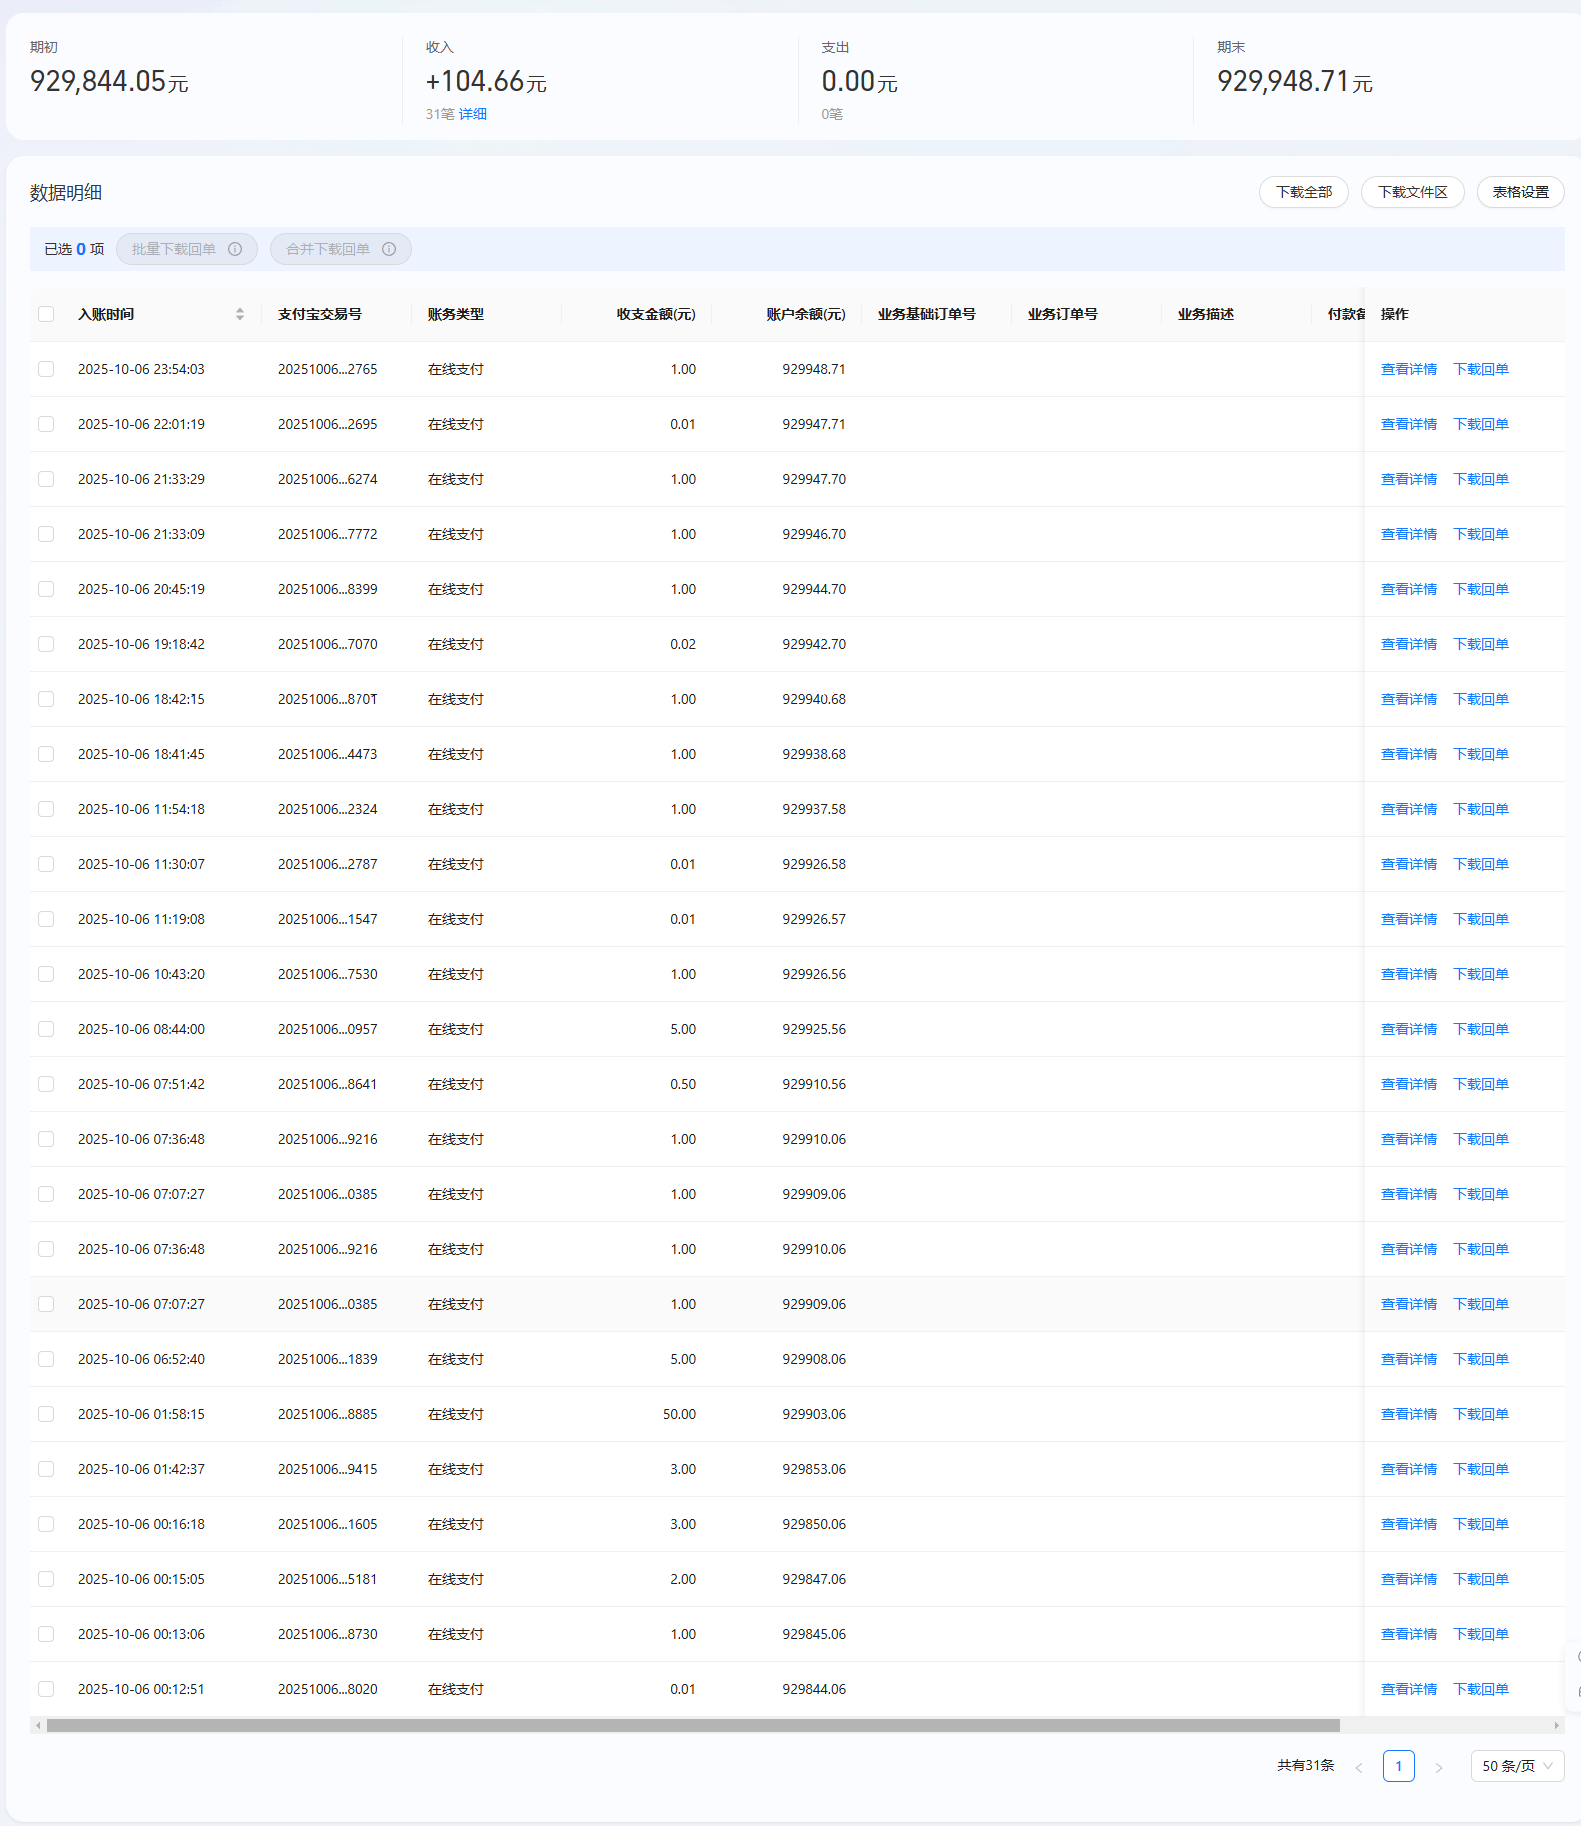The image size is (1581, 1826).
Task: Click the horizontal scrollbar thumb below table
Action: pos(692,1725)
